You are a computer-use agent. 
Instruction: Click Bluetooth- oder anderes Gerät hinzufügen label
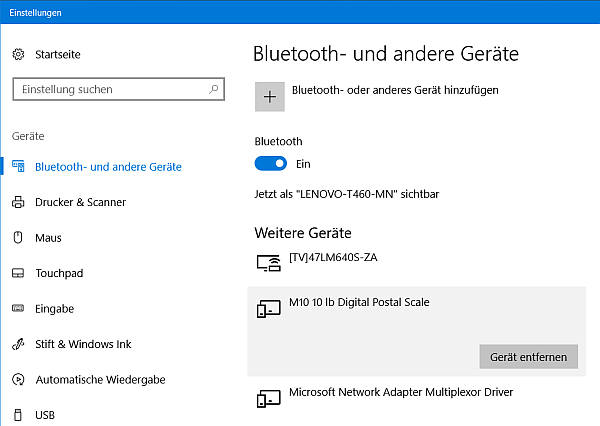[x=395, y=90]
